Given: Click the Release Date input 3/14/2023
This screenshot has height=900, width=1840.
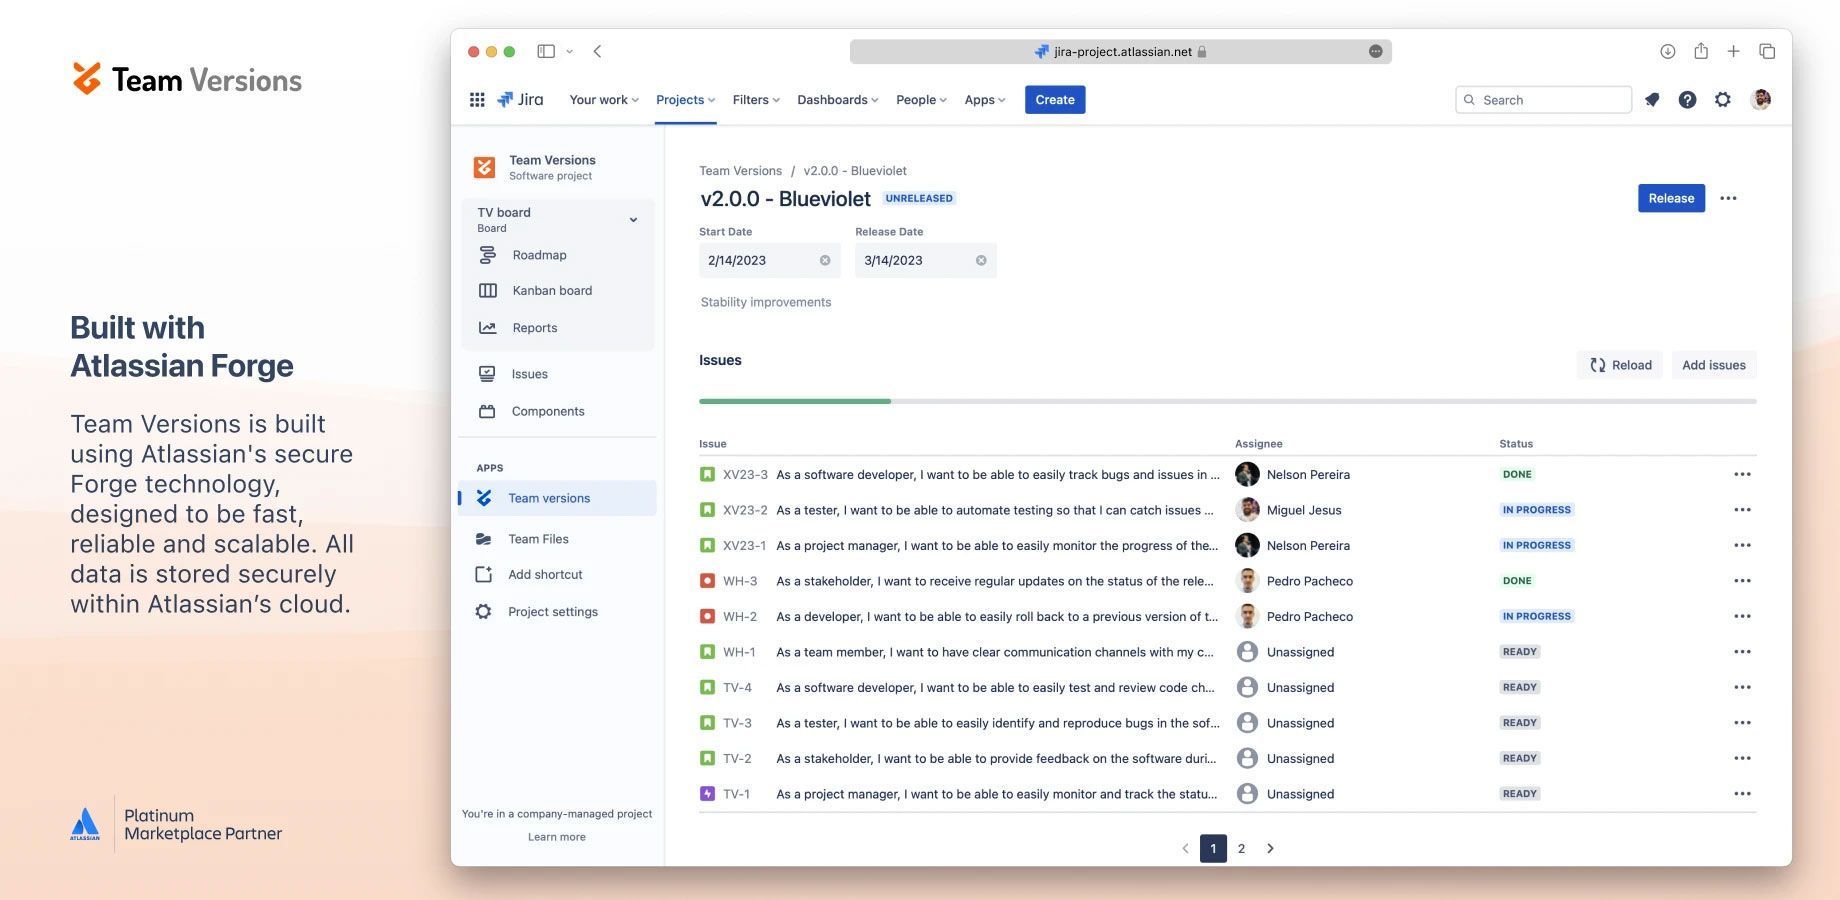Looking at the screenshot, I should (925, 260).
